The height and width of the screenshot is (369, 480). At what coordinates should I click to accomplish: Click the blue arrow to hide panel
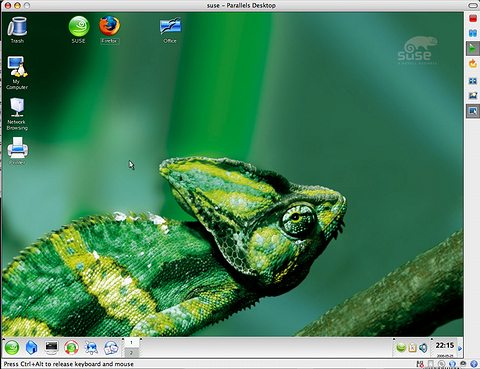(x=460, y=348)
